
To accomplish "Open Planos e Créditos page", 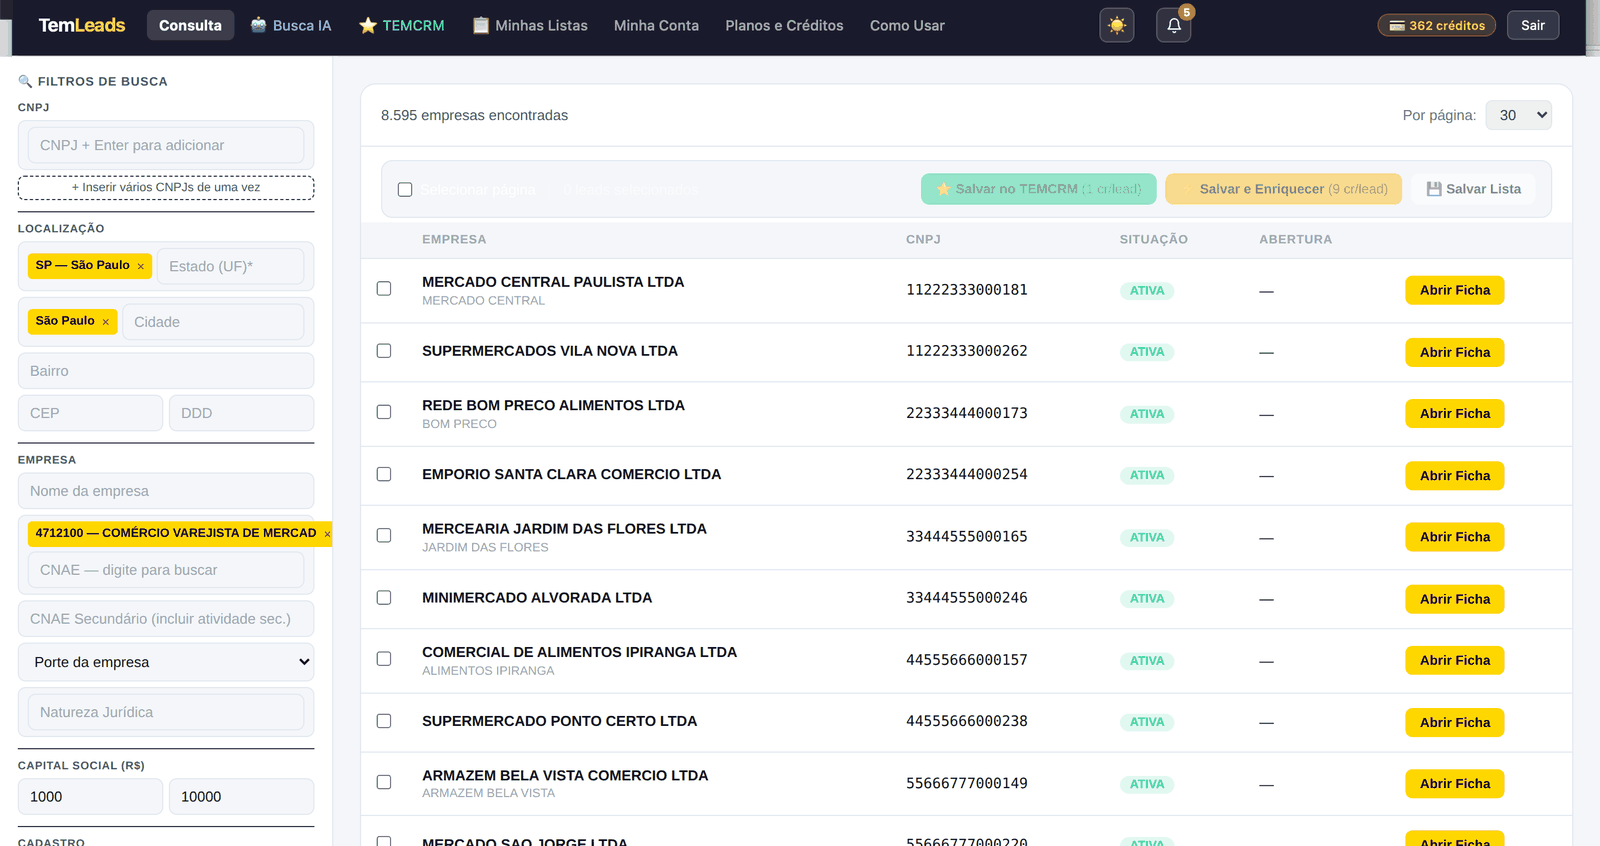I will (784, 25).
